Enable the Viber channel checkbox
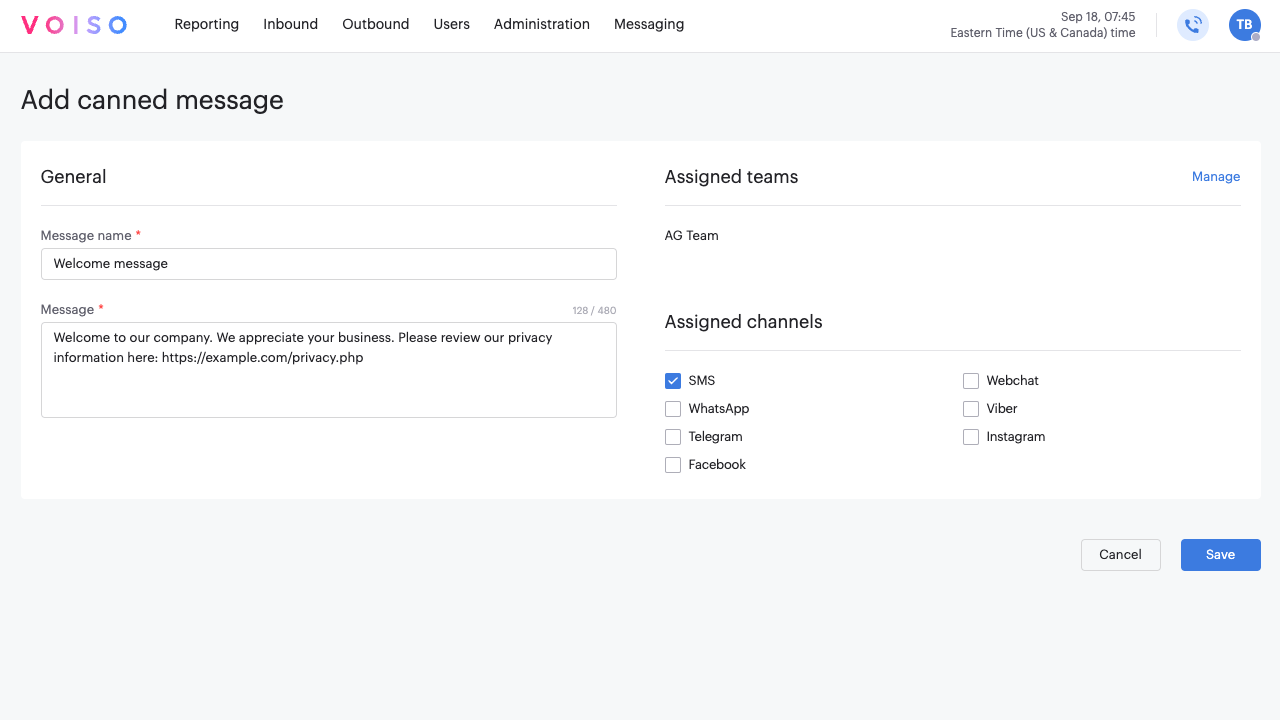1280x720 pixels. [971, 409]
